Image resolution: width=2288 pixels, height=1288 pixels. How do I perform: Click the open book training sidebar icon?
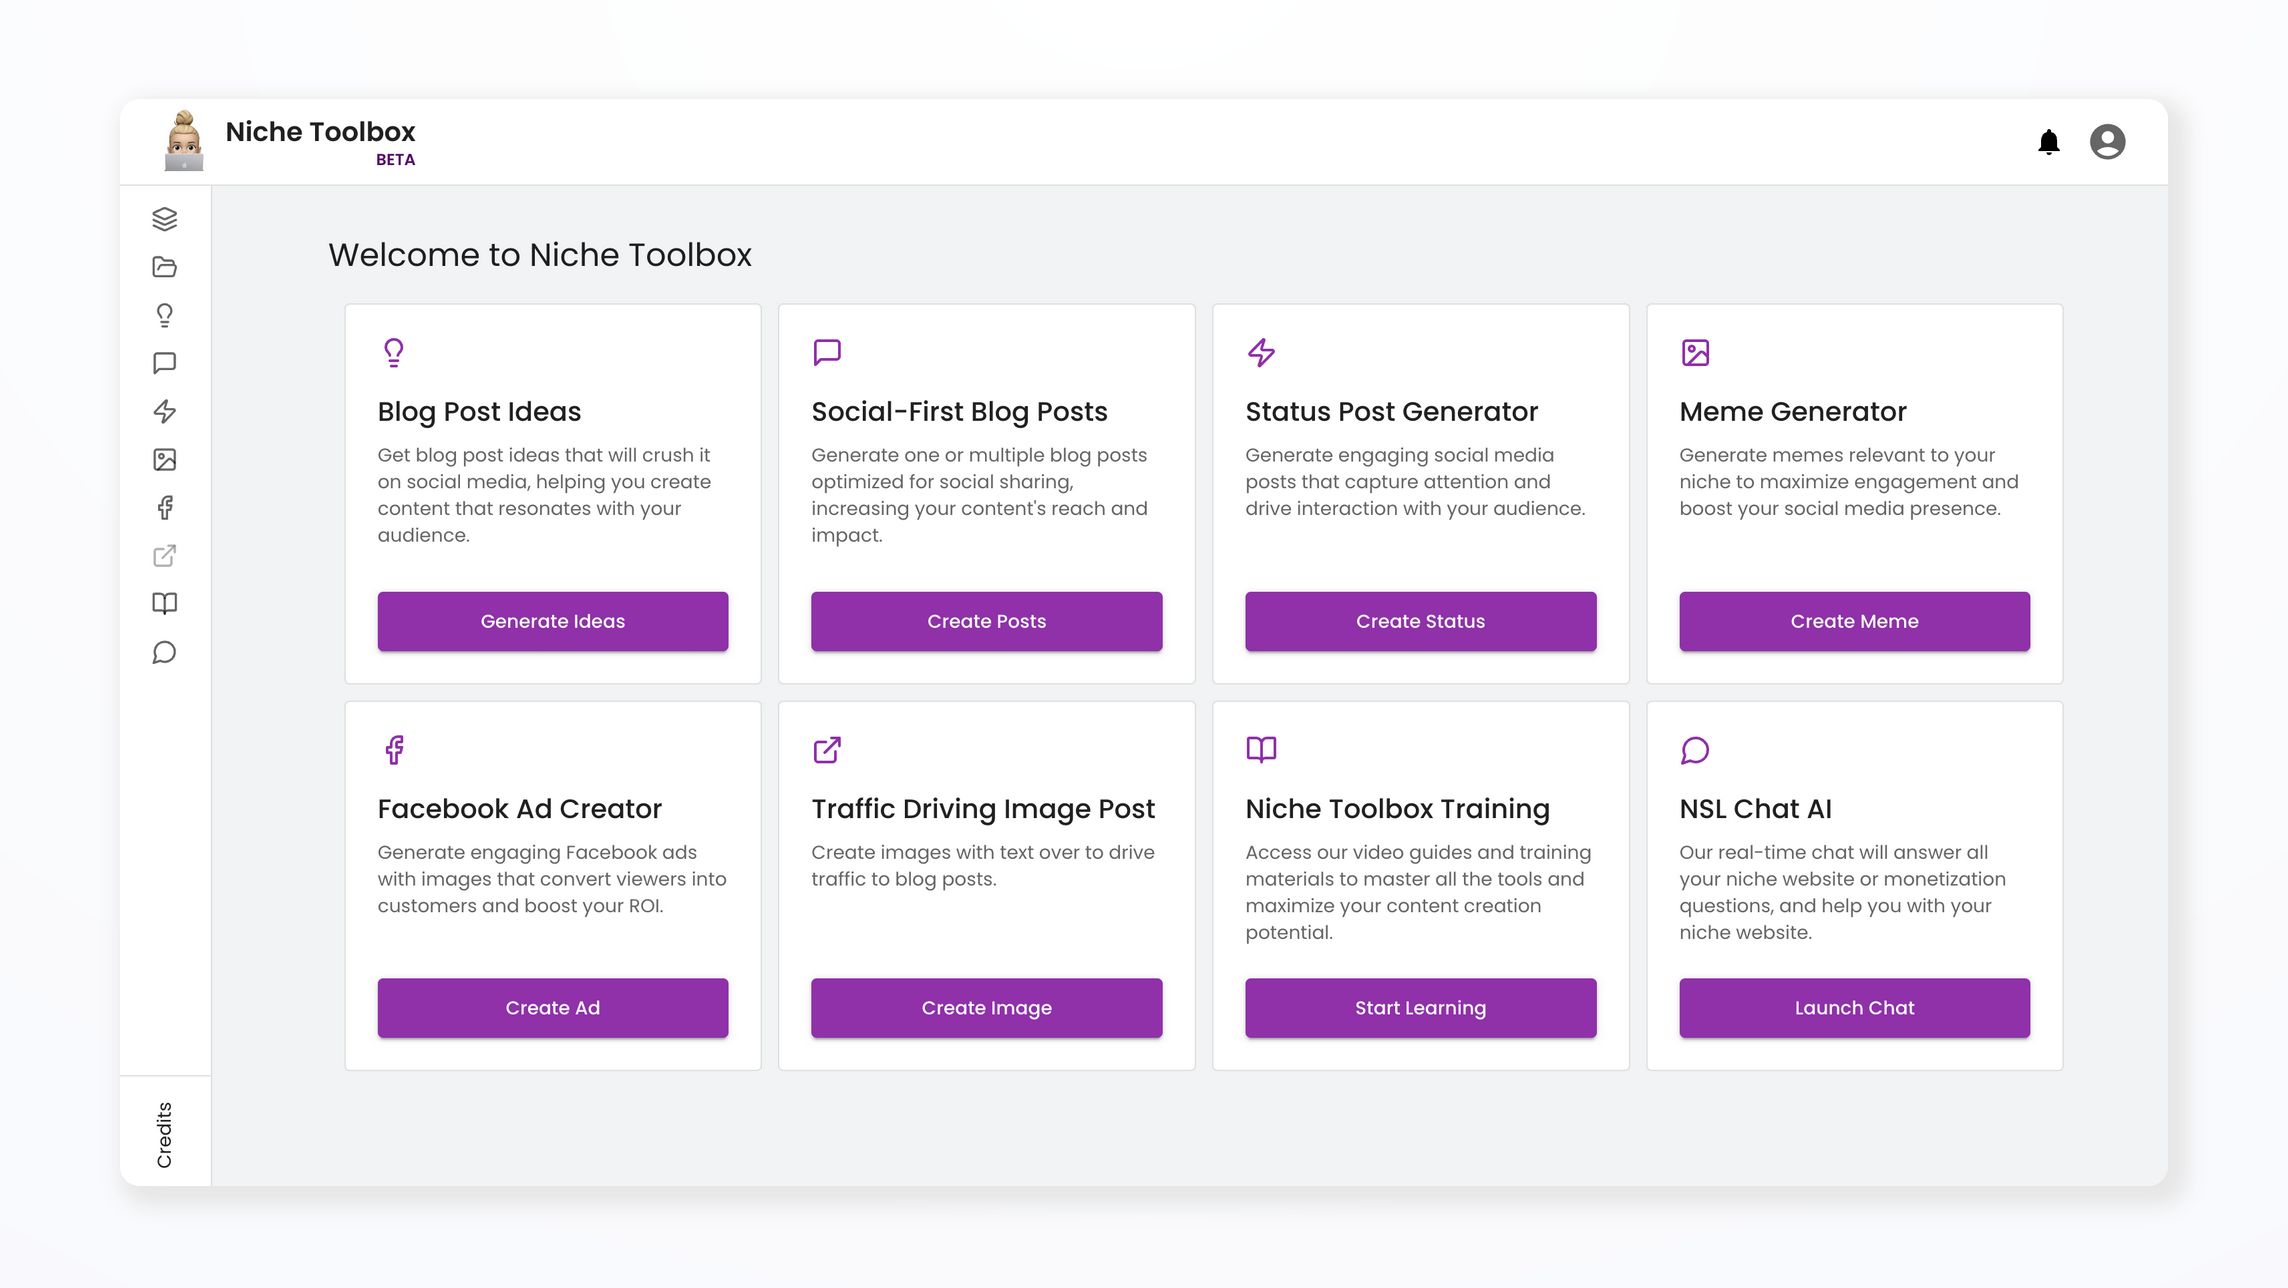[165, 603]
